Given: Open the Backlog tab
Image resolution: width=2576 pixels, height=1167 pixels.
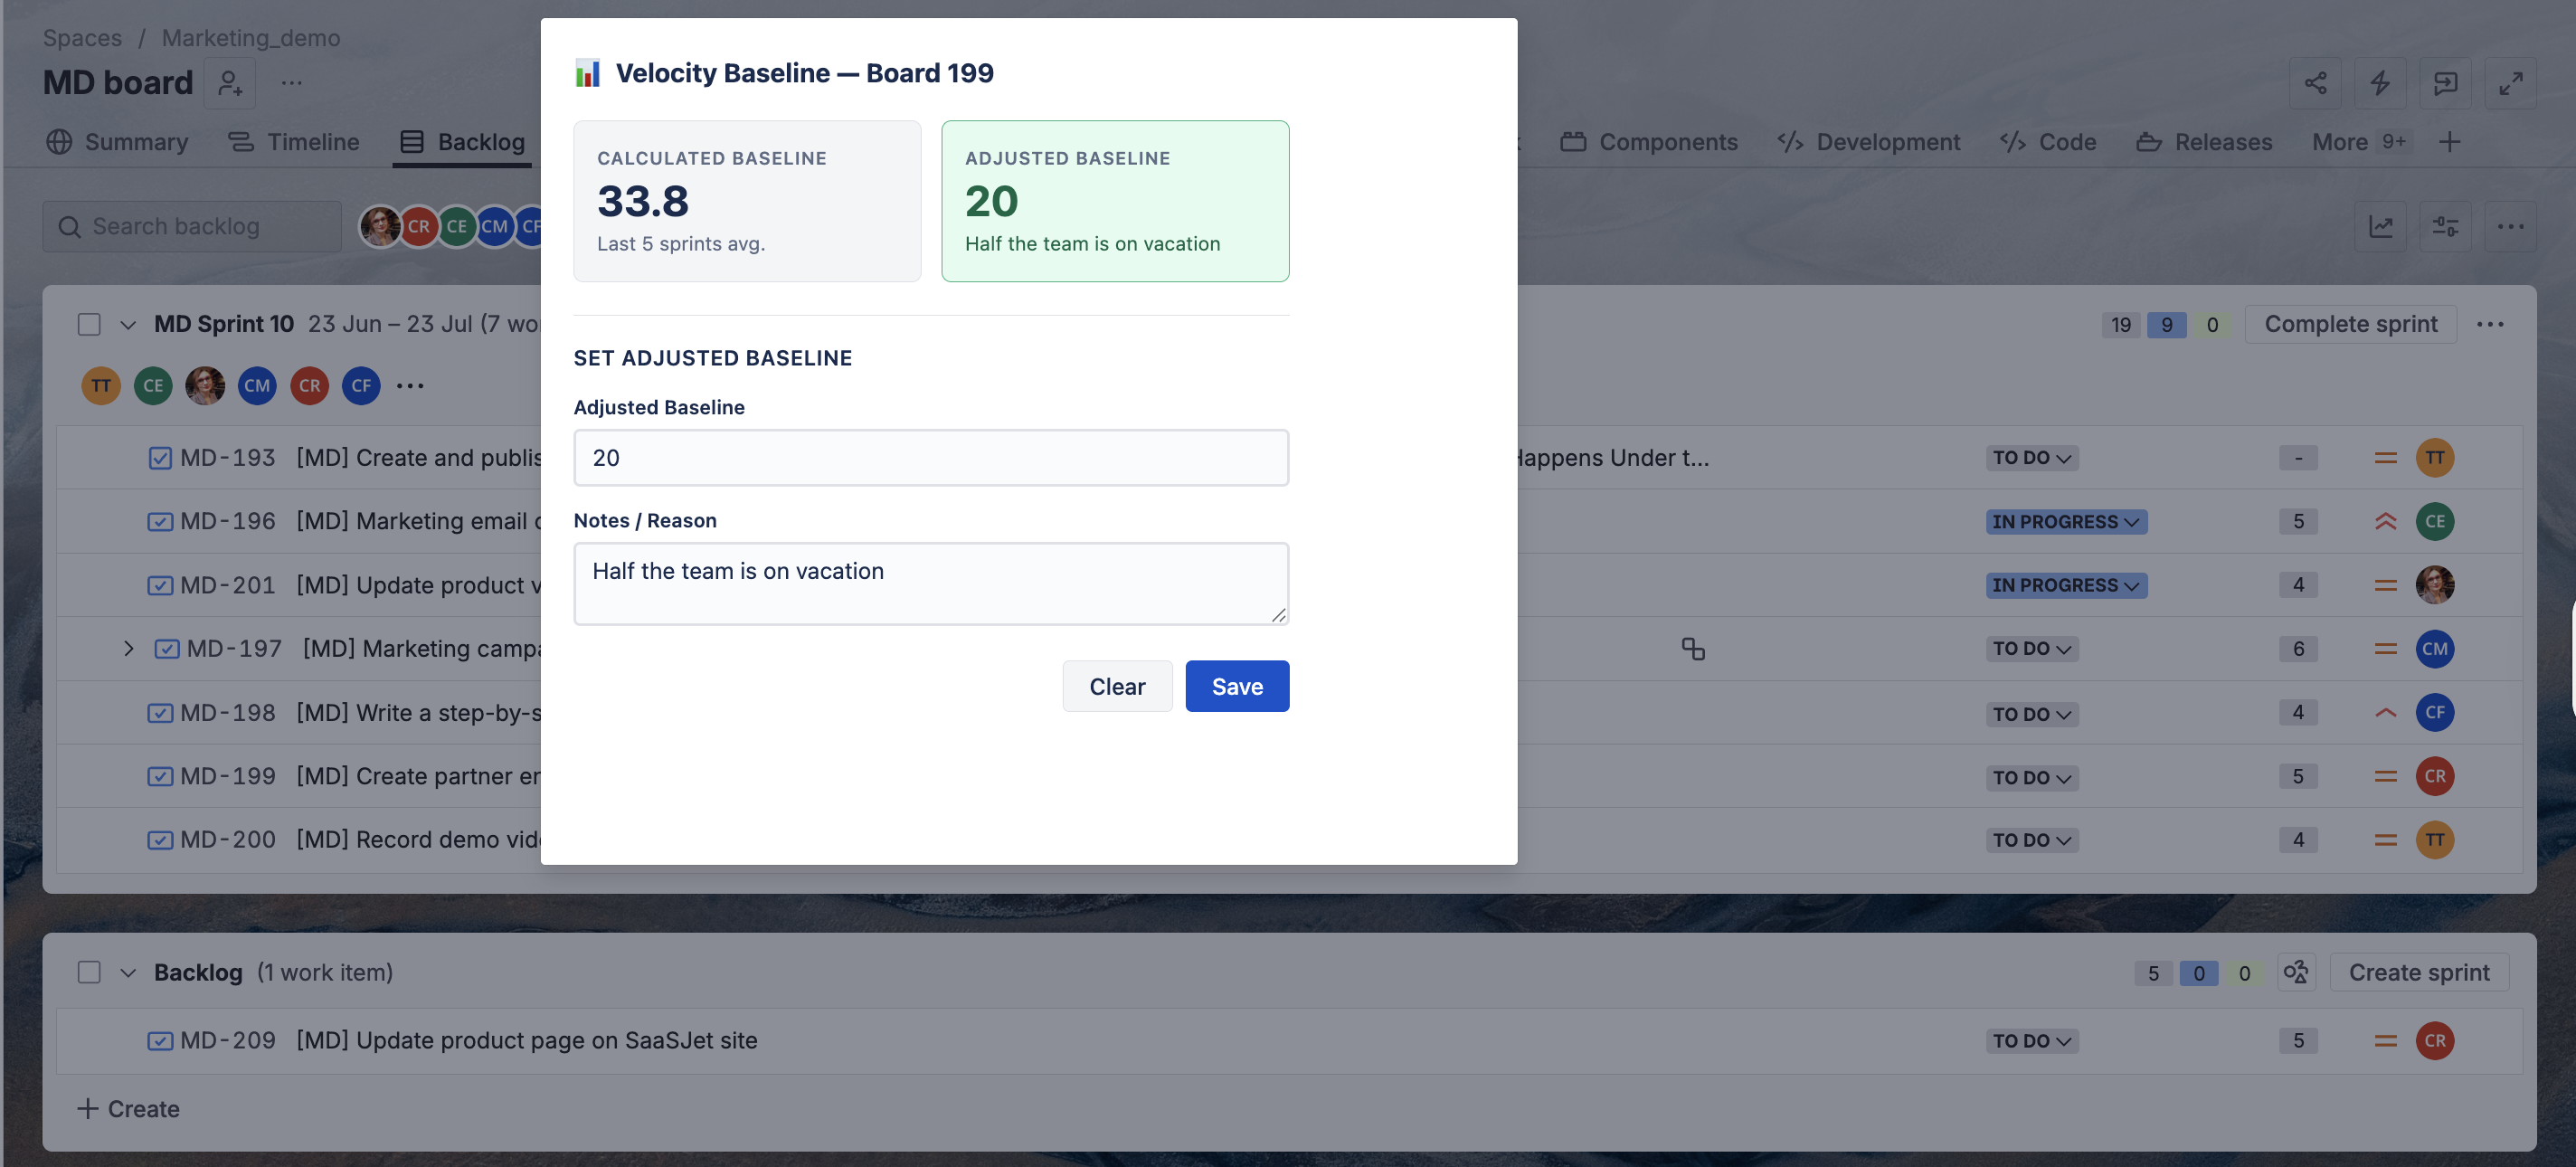Looking at the screenshot, I should pos(462,142).
